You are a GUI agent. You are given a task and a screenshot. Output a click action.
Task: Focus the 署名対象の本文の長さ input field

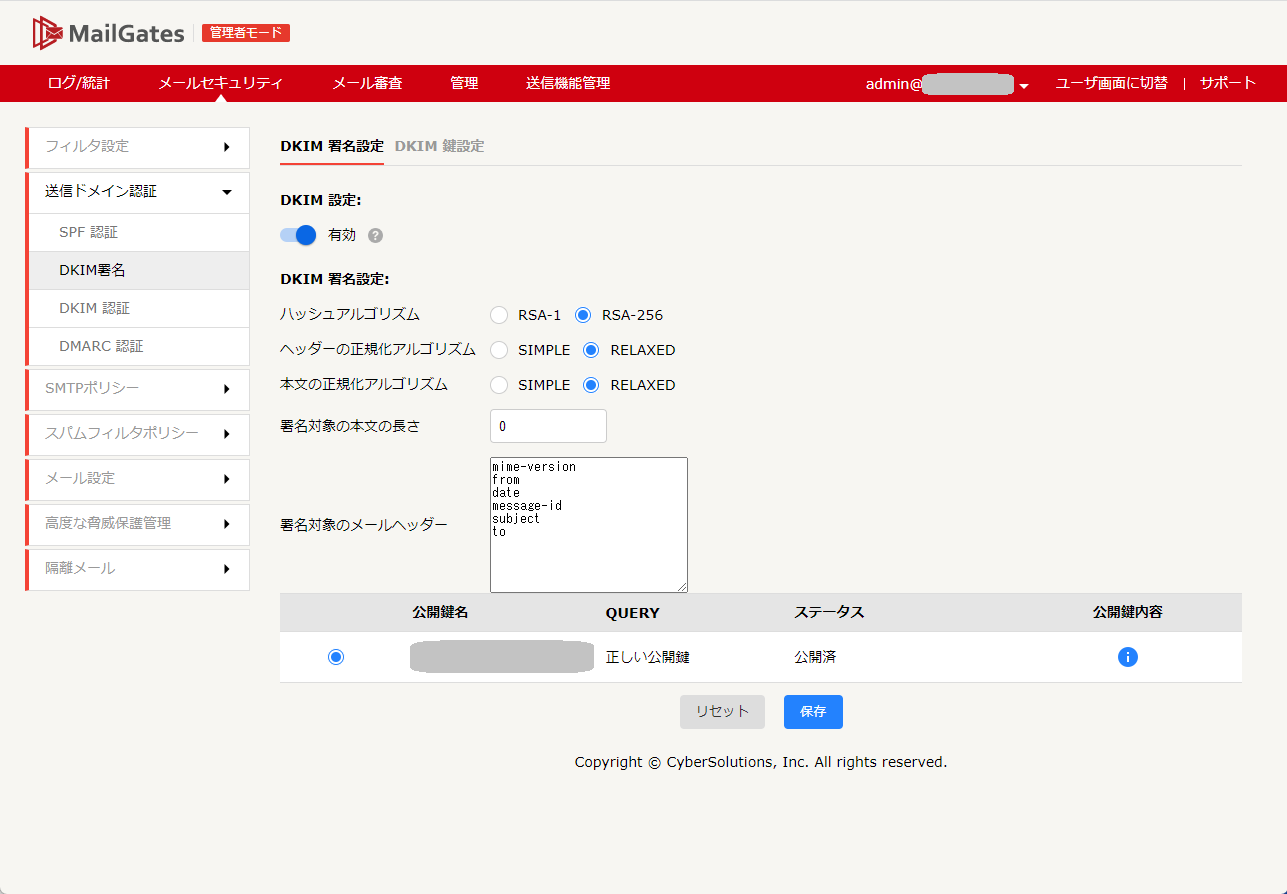548,426
